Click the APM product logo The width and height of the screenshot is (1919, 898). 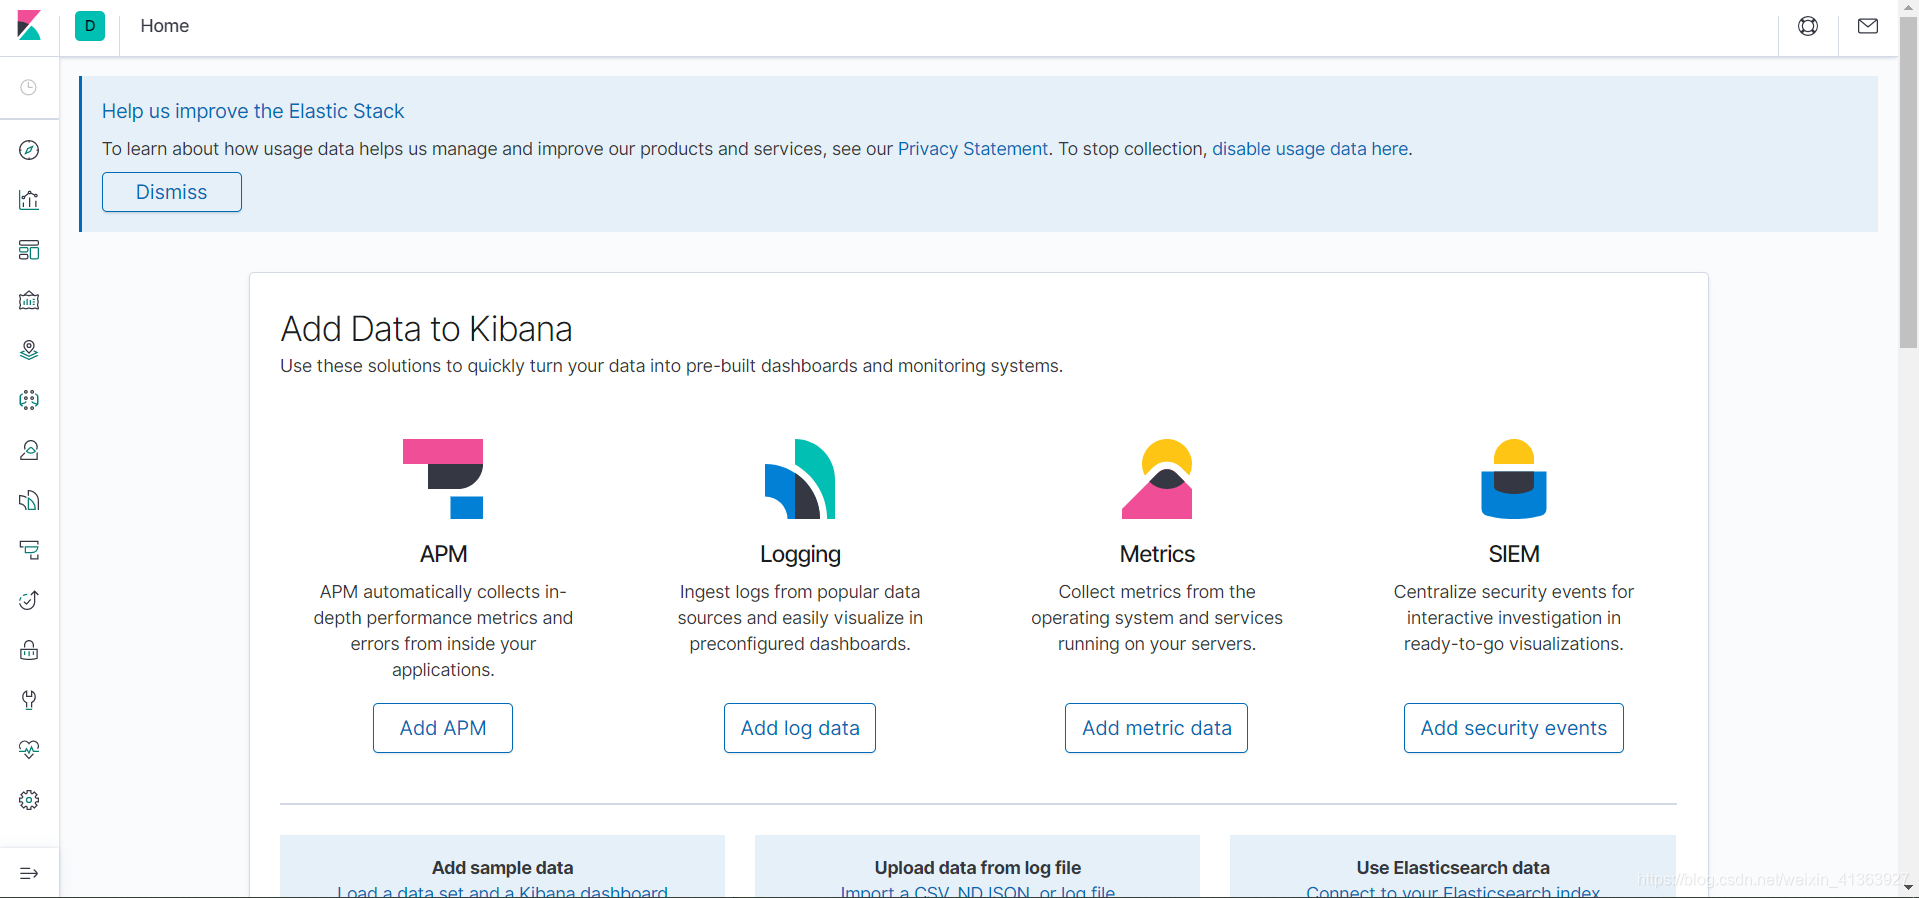click(x=443, y=479)
